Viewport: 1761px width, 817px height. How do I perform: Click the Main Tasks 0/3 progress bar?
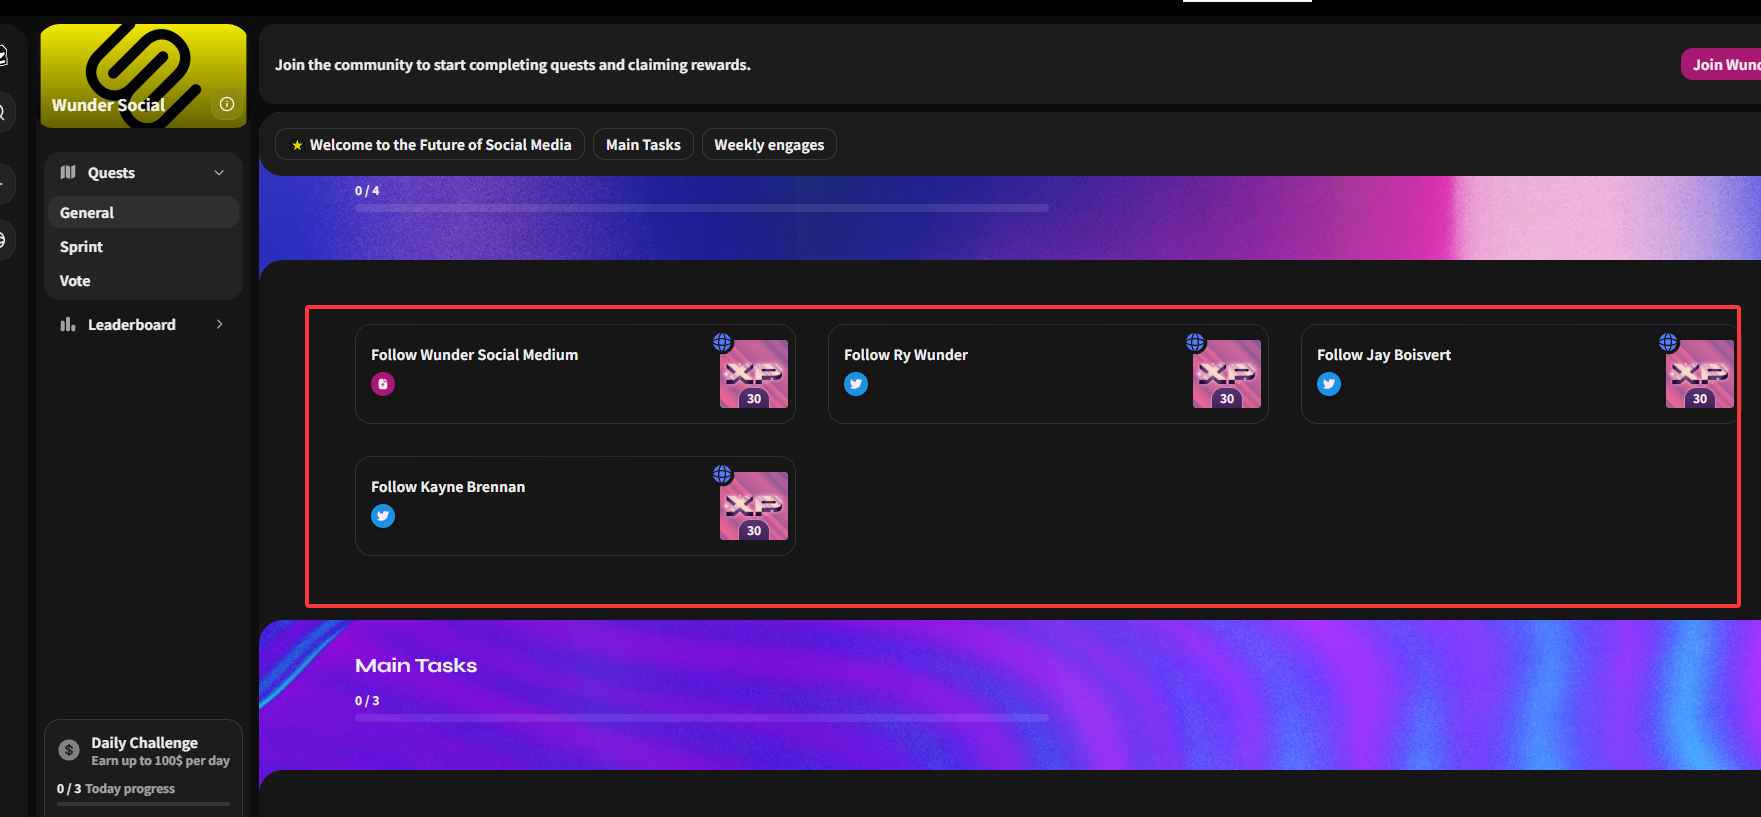tap(701, 718)
